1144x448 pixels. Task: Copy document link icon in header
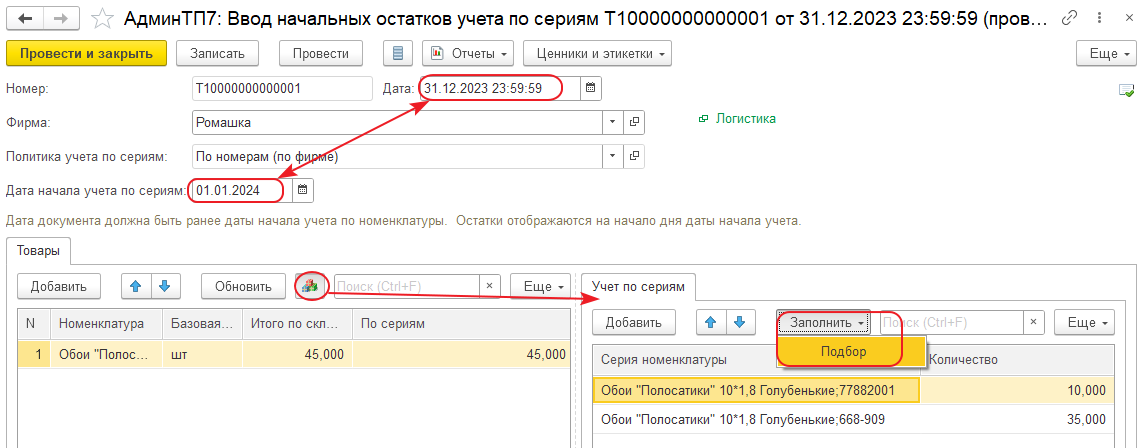pyautogui.click(x=1070, y=18)
